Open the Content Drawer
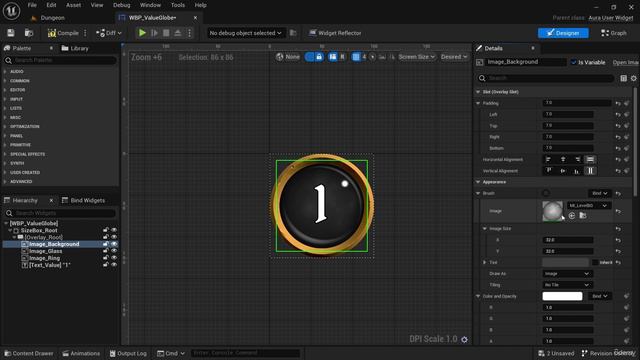 pyautogui.click(x=29, y=353)
